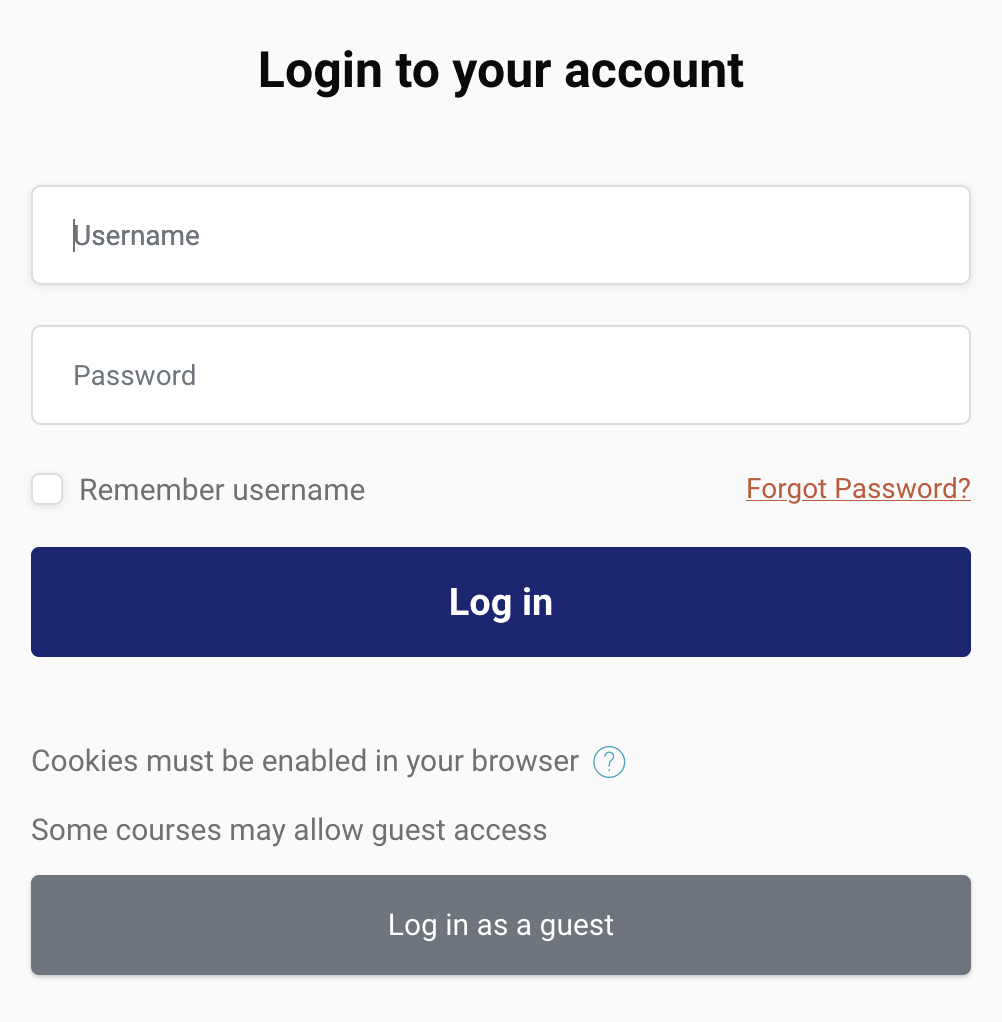Focus the Password input field
Viewport: 1002px width, 1022px height.
coord(500,375)
